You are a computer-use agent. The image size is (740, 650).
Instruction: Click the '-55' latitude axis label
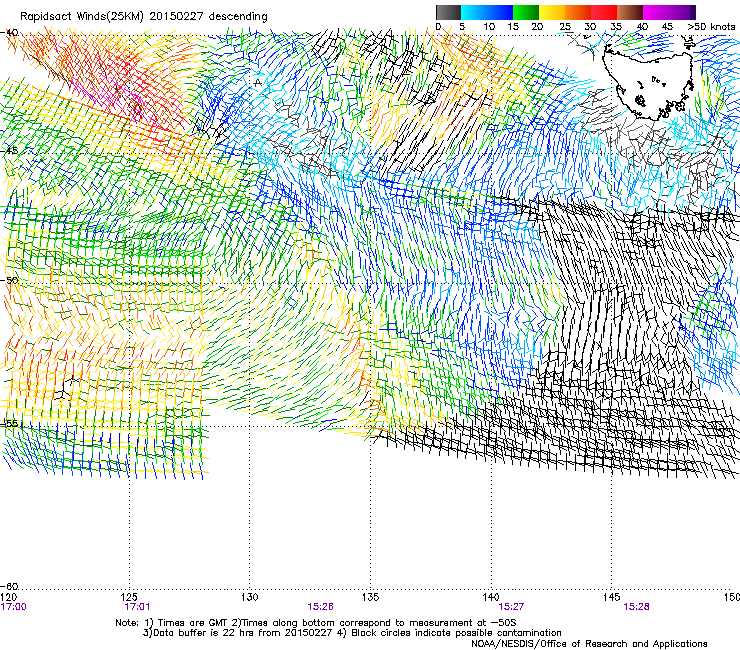pos(9,423)
